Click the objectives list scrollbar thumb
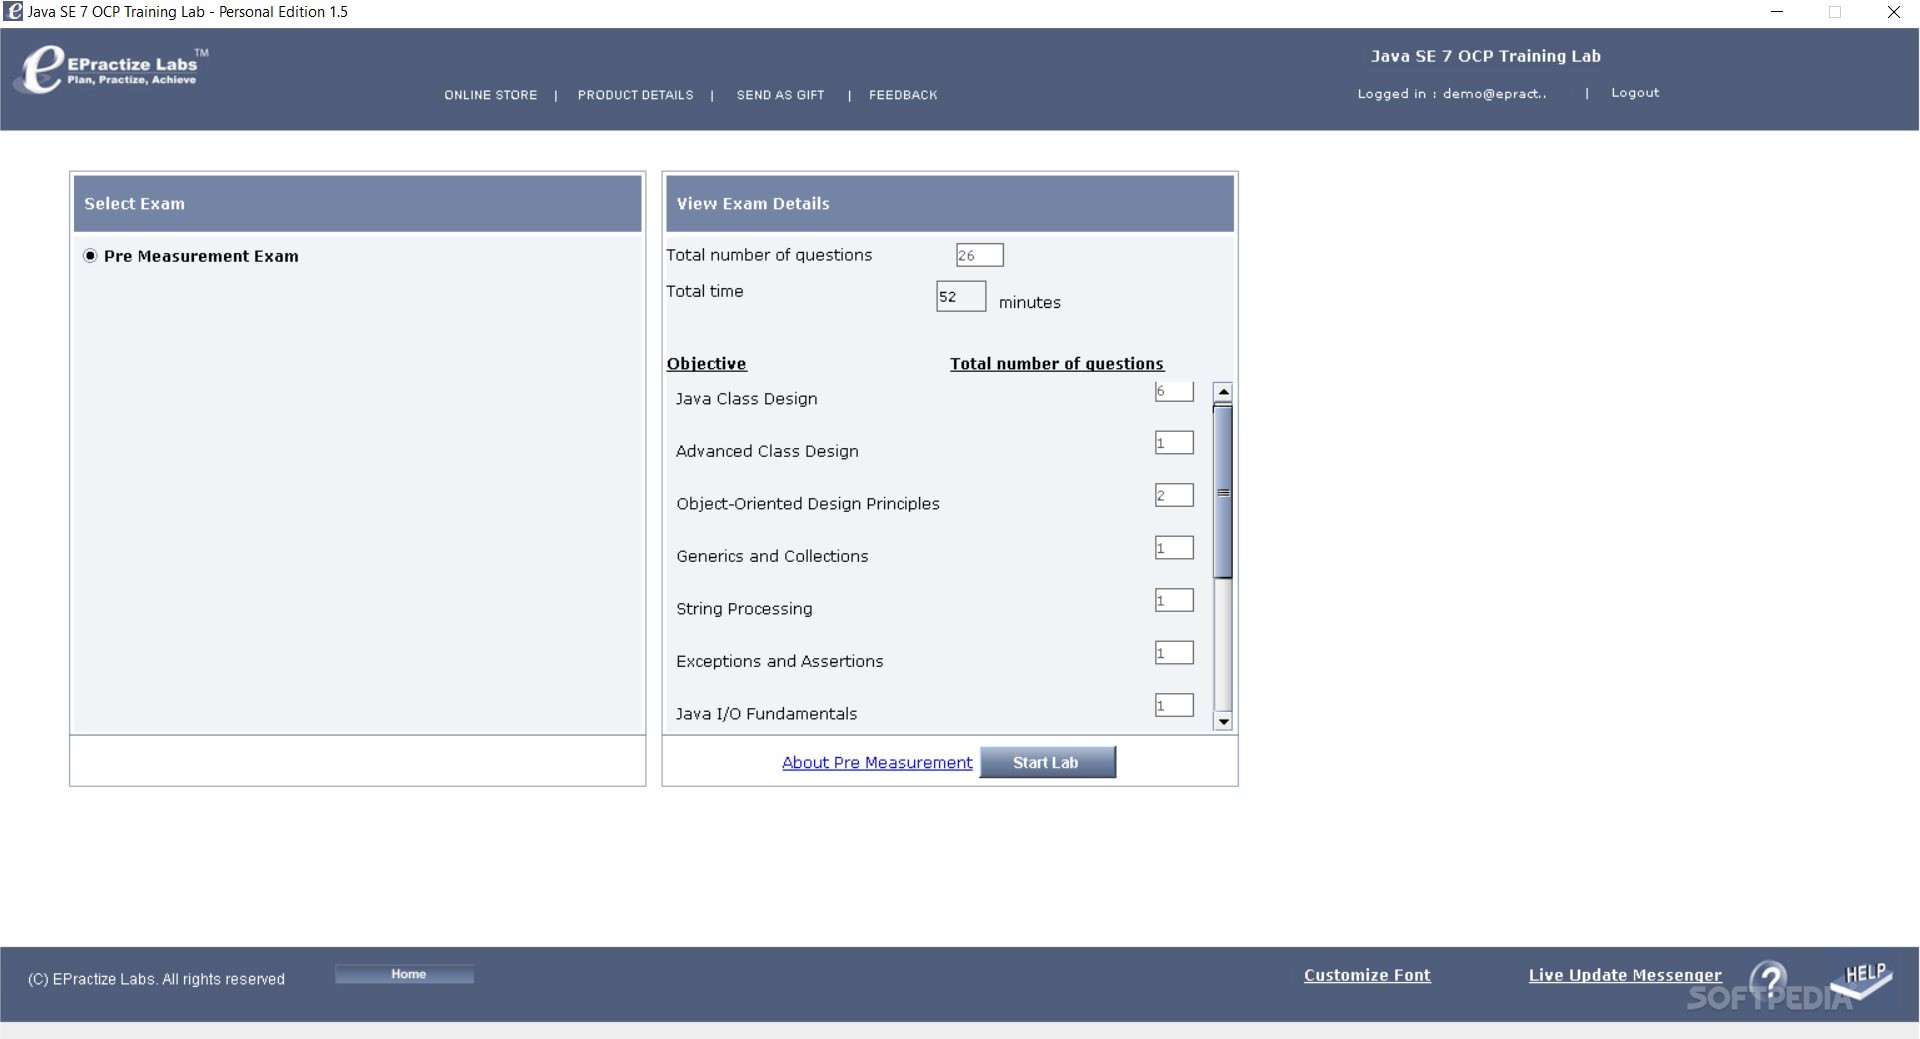 click(1222, 491)
